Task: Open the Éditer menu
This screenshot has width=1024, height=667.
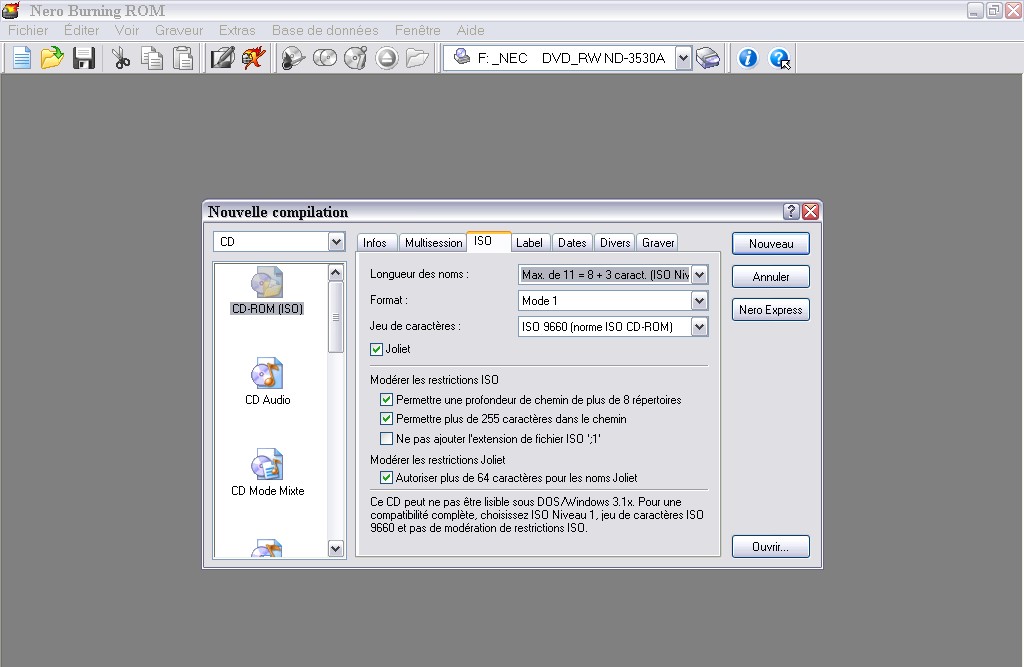Action: [82, 30]
